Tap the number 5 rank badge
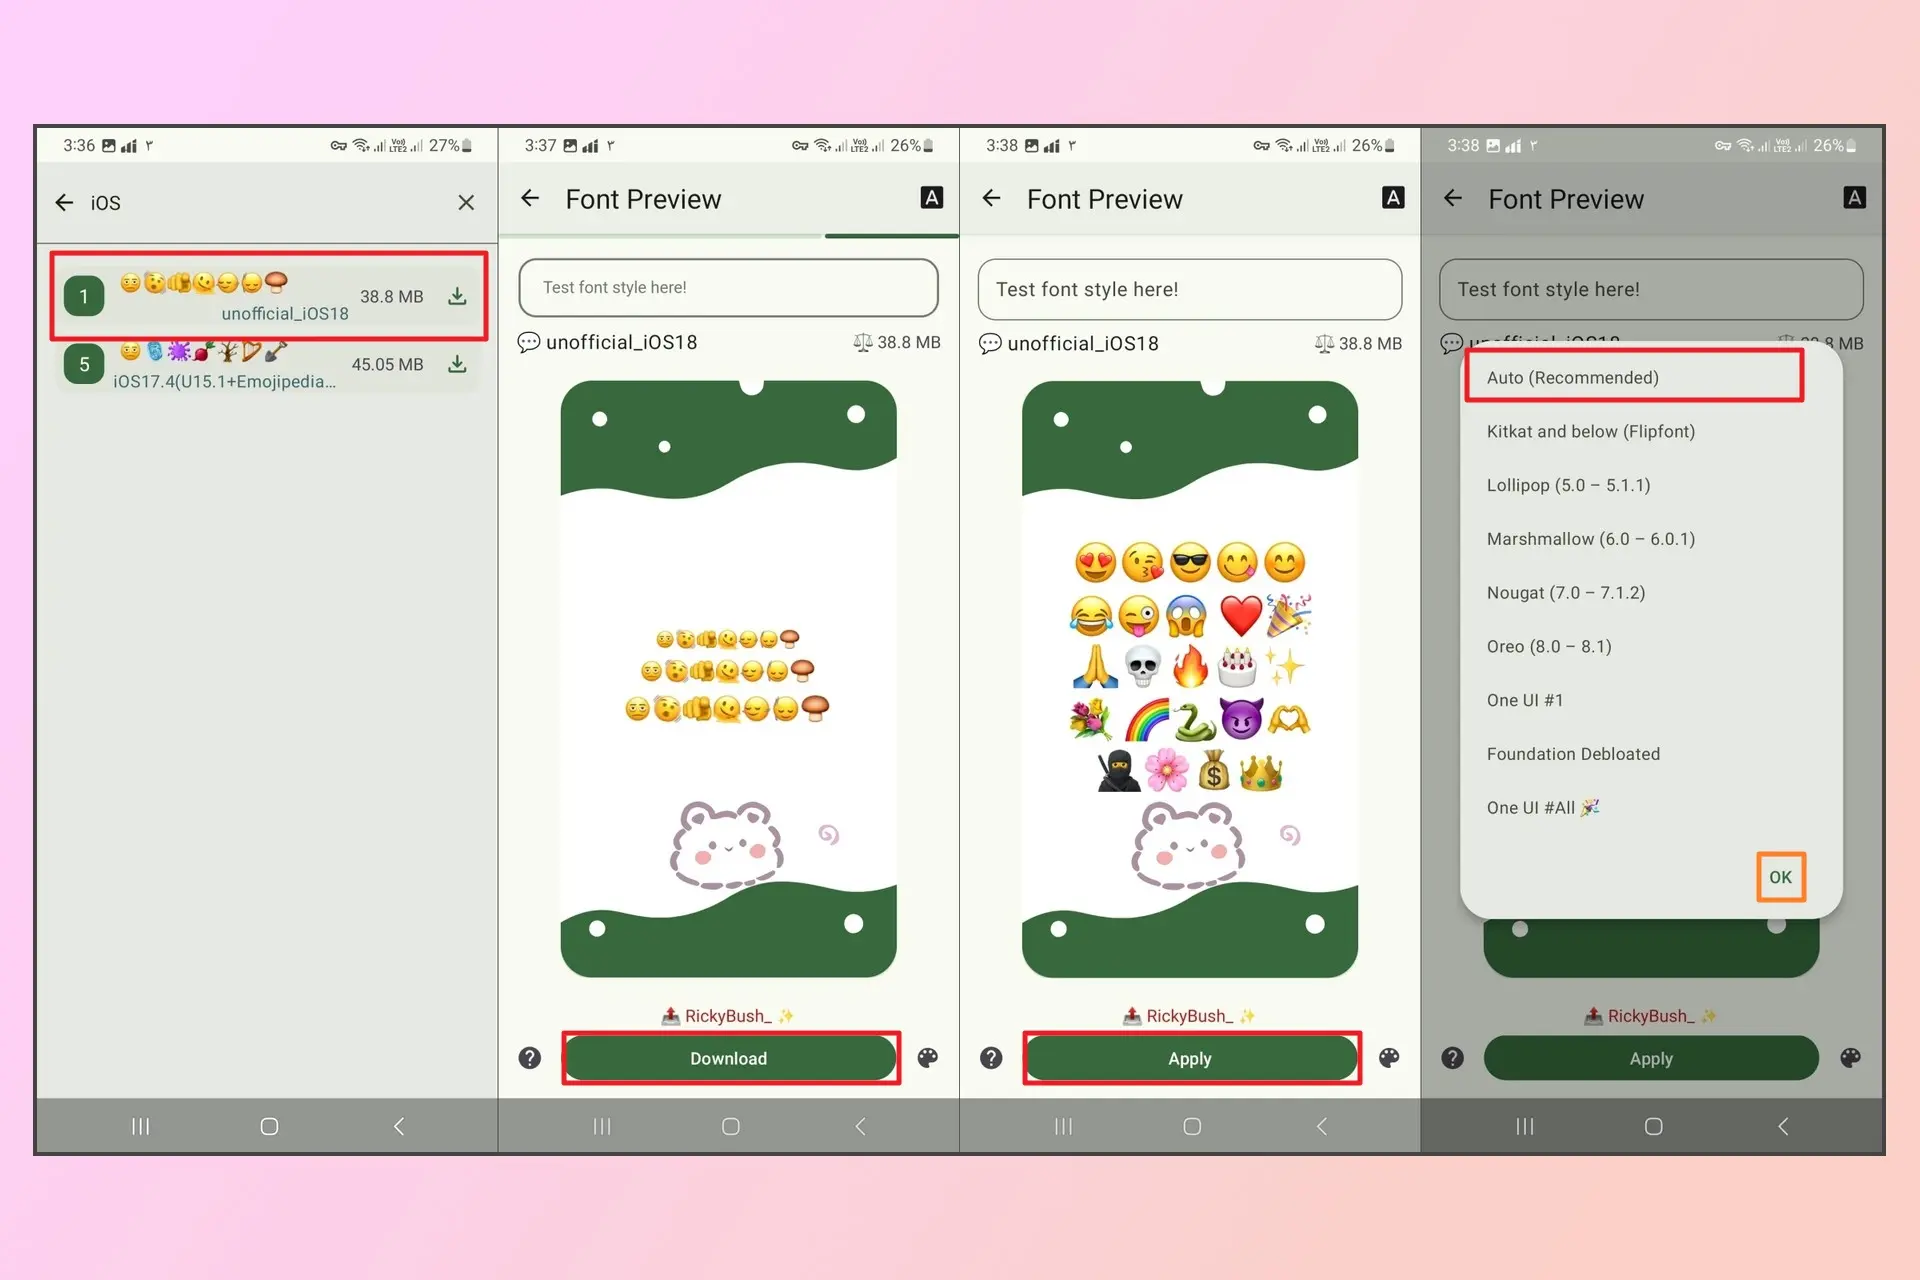This screenshot has width=1920, height=1280. 84,365
